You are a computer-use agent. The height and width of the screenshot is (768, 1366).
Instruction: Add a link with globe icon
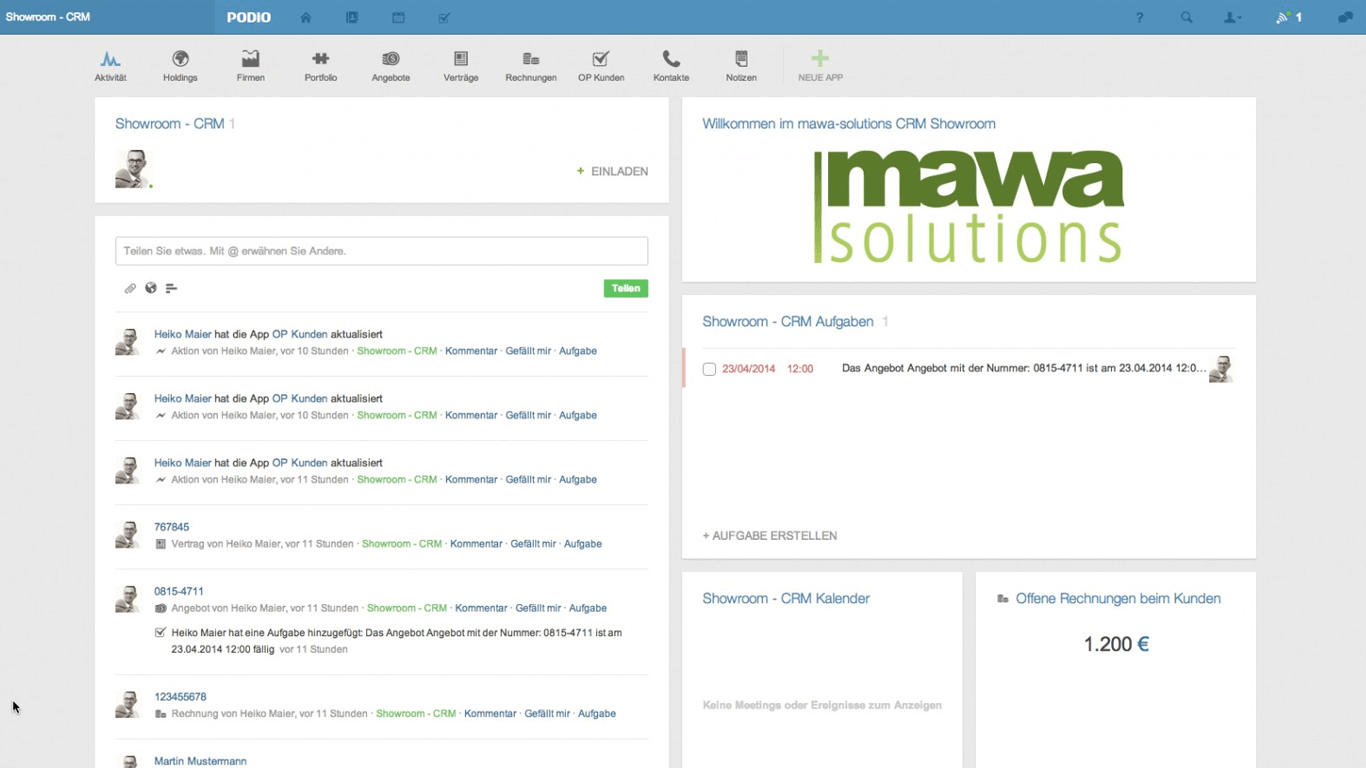pos(151,288)
